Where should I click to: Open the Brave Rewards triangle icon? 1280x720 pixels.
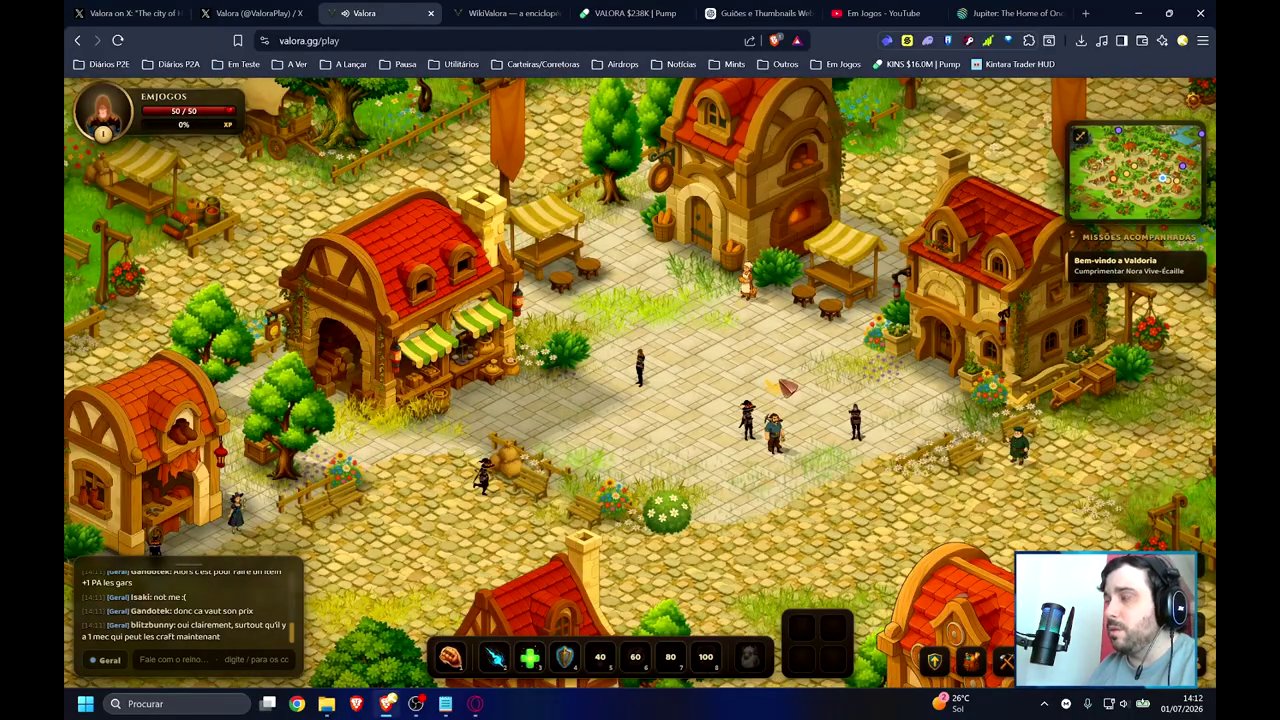click(x=797, y=41)
